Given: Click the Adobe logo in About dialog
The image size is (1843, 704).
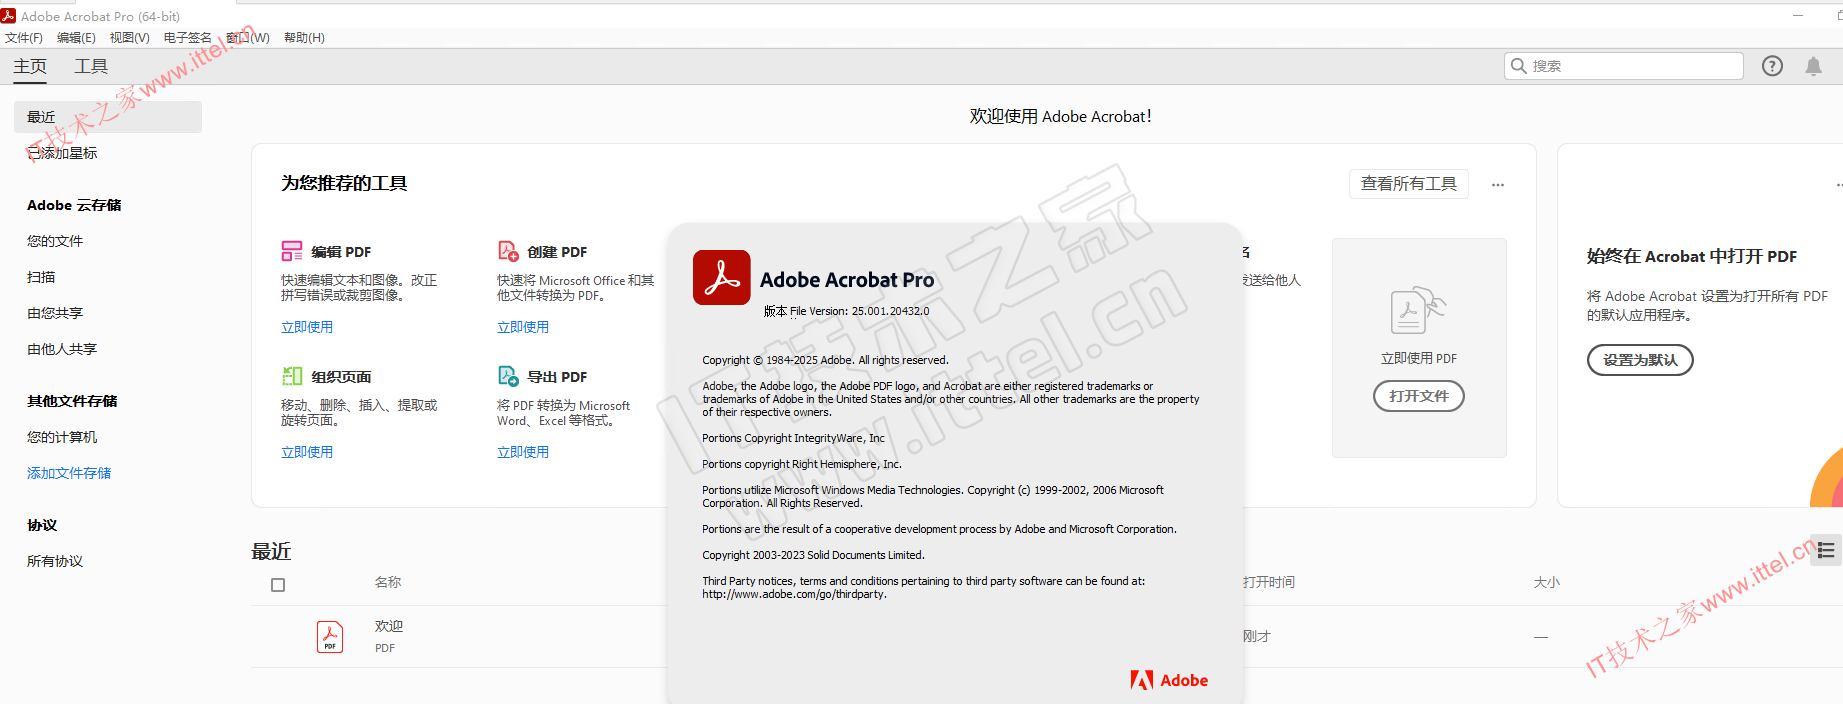Looking at the screenshot, I should [x=1169, y=680].
